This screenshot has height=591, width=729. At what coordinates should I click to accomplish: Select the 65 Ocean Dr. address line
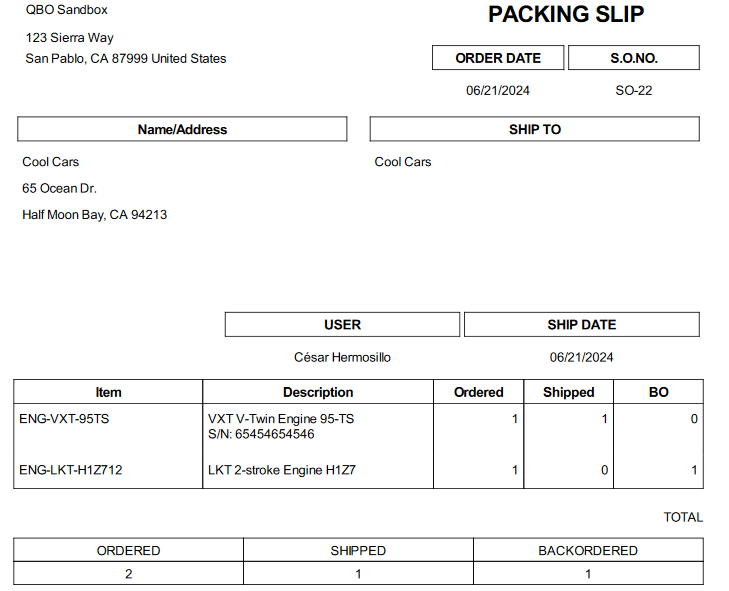pyautogui.click(x=60, y=188)
